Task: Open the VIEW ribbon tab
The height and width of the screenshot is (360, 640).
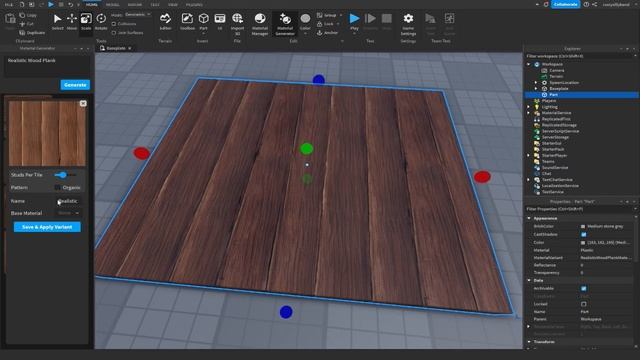Action: 173,4
